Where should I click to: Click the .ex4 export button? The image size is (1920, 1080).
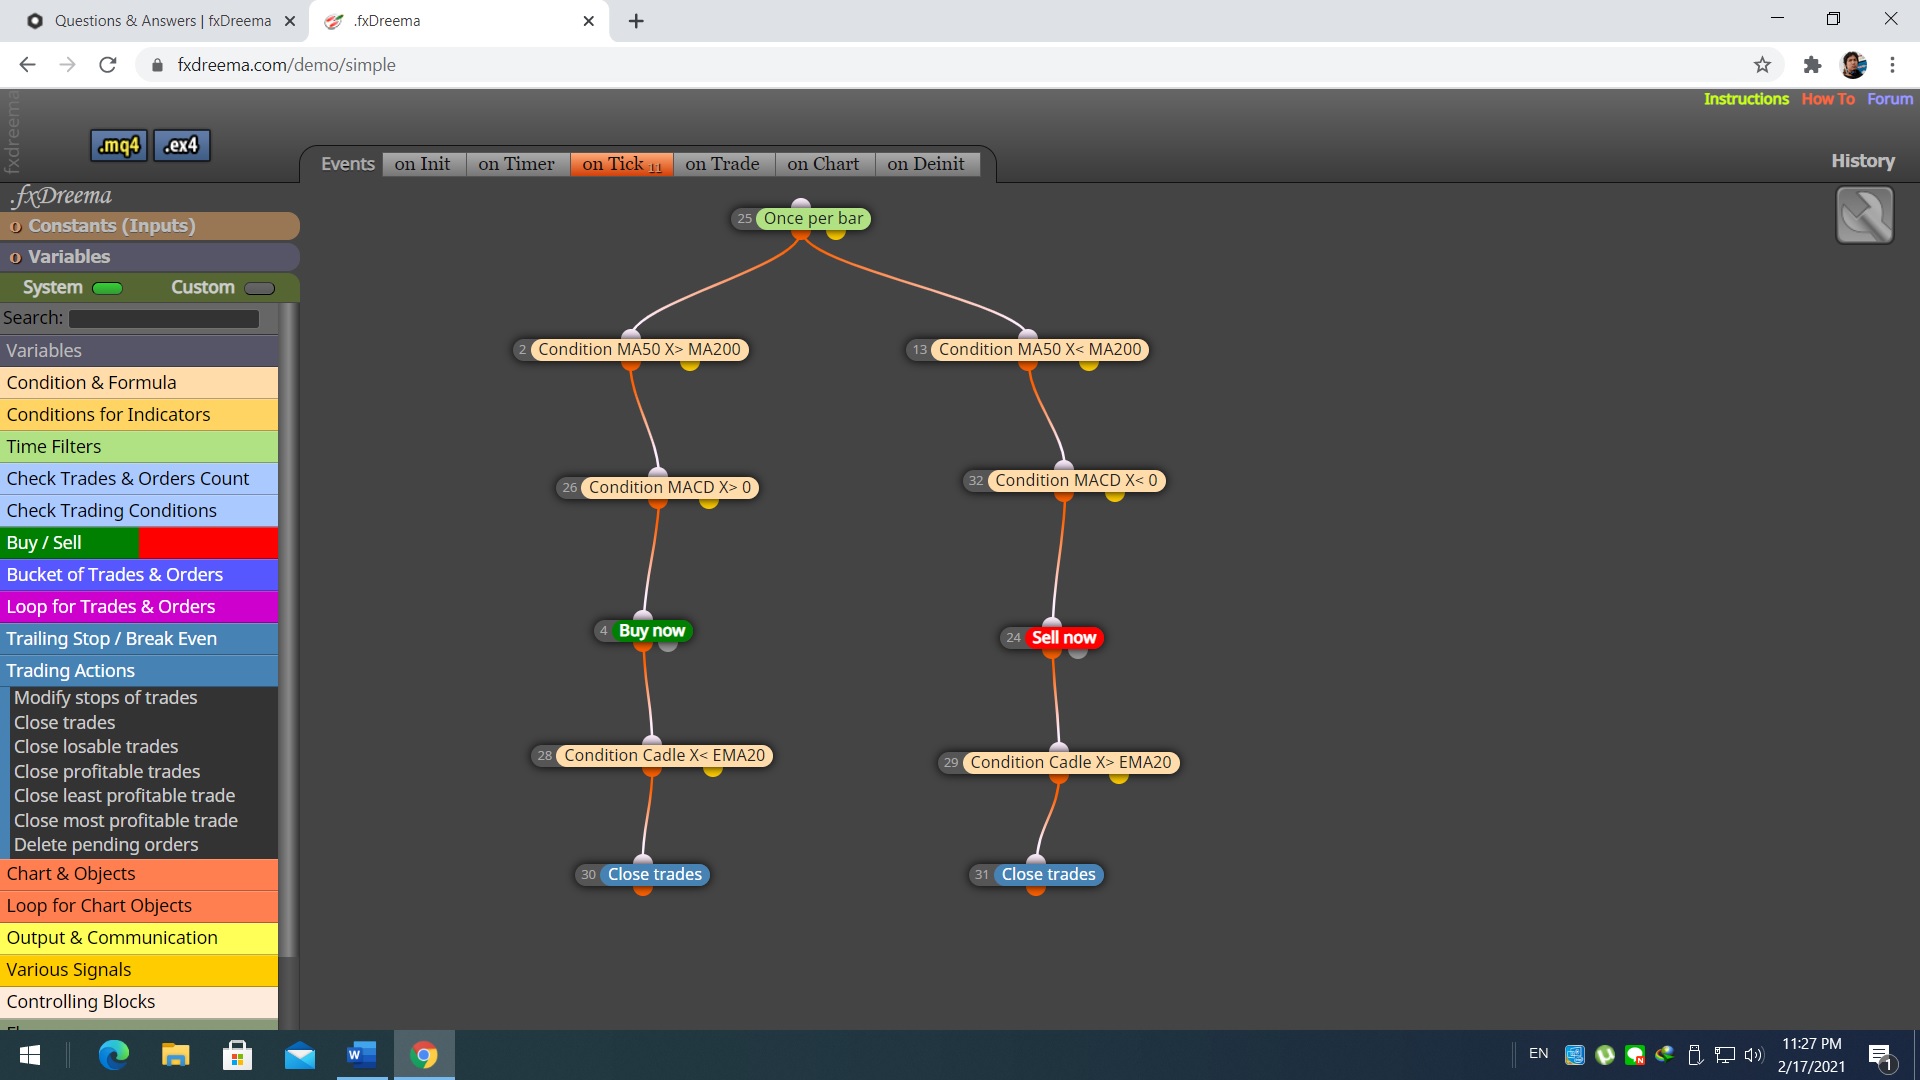point(181,146)
